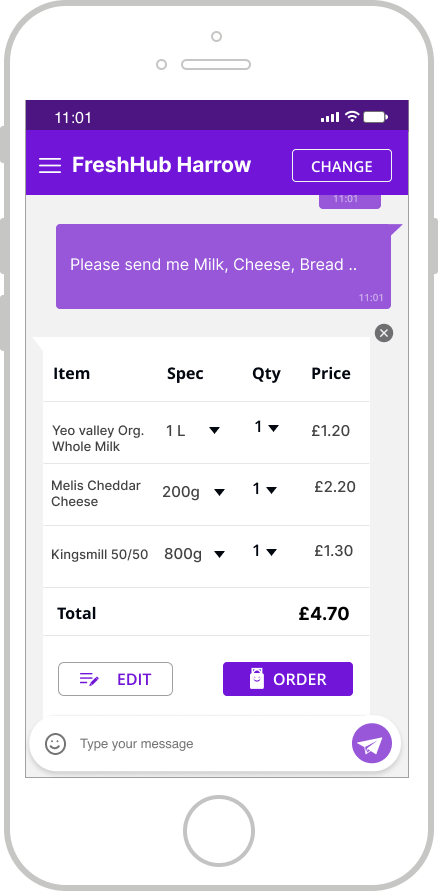
Task: Tap the battery status icon
Action: point(376,117)
